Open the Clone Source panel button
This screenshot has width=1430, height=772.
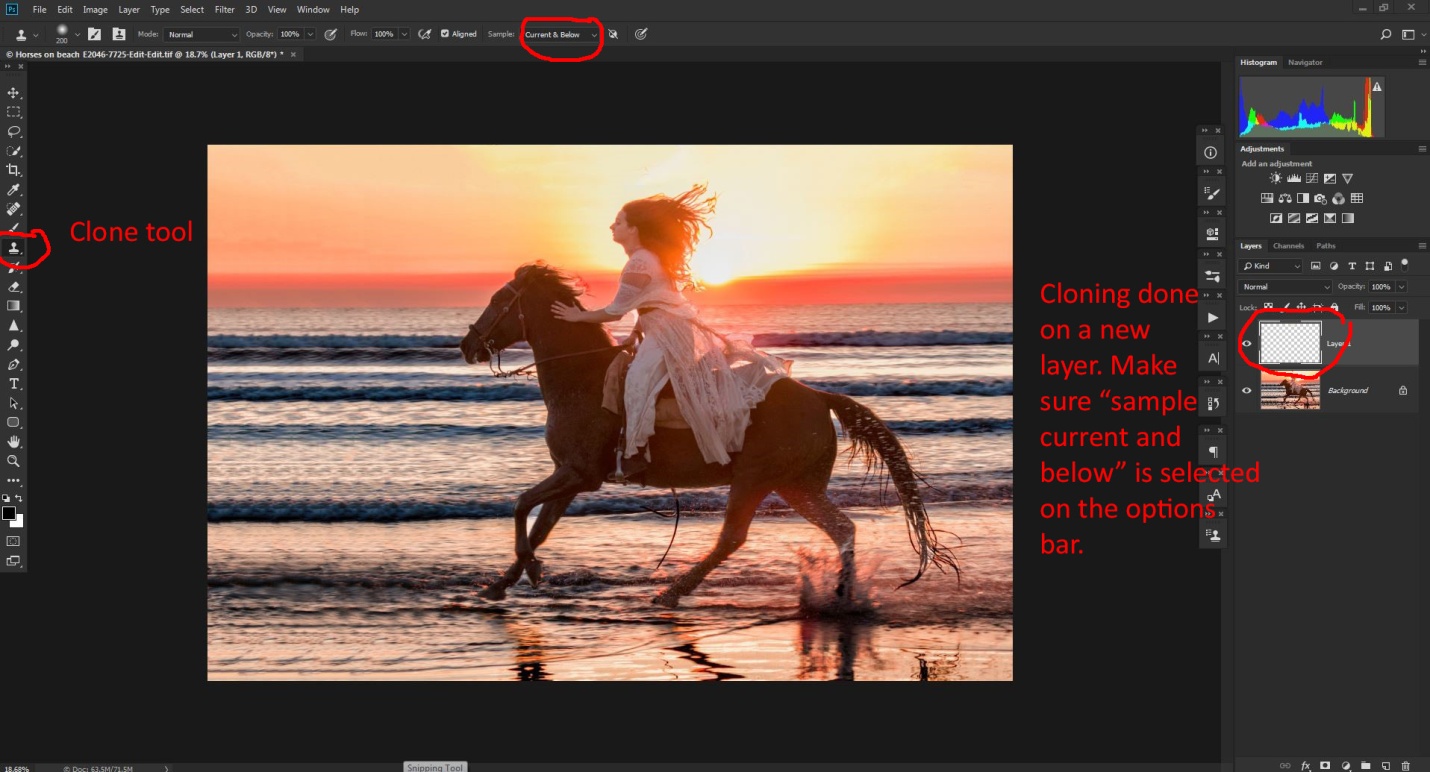pyautogui.click(x=117, y=34)
